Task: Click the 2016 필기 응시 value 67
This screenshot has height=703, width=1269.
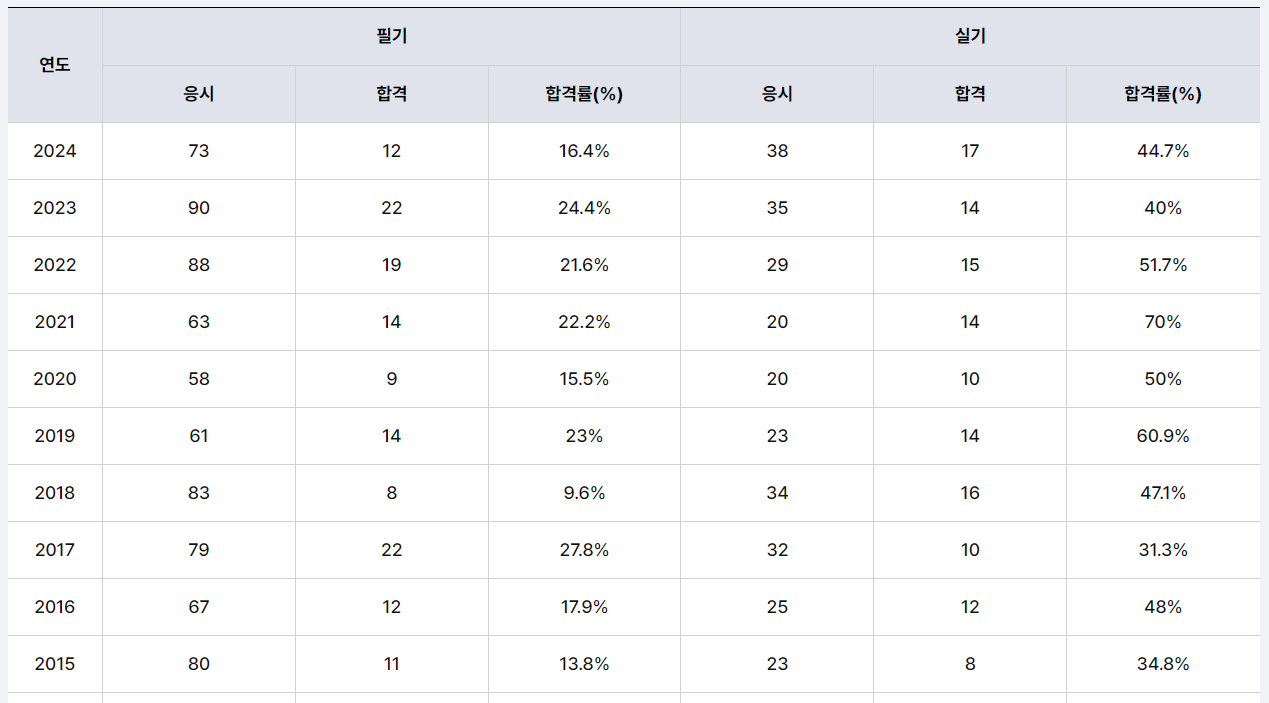Action: click(x=199, y=607)
